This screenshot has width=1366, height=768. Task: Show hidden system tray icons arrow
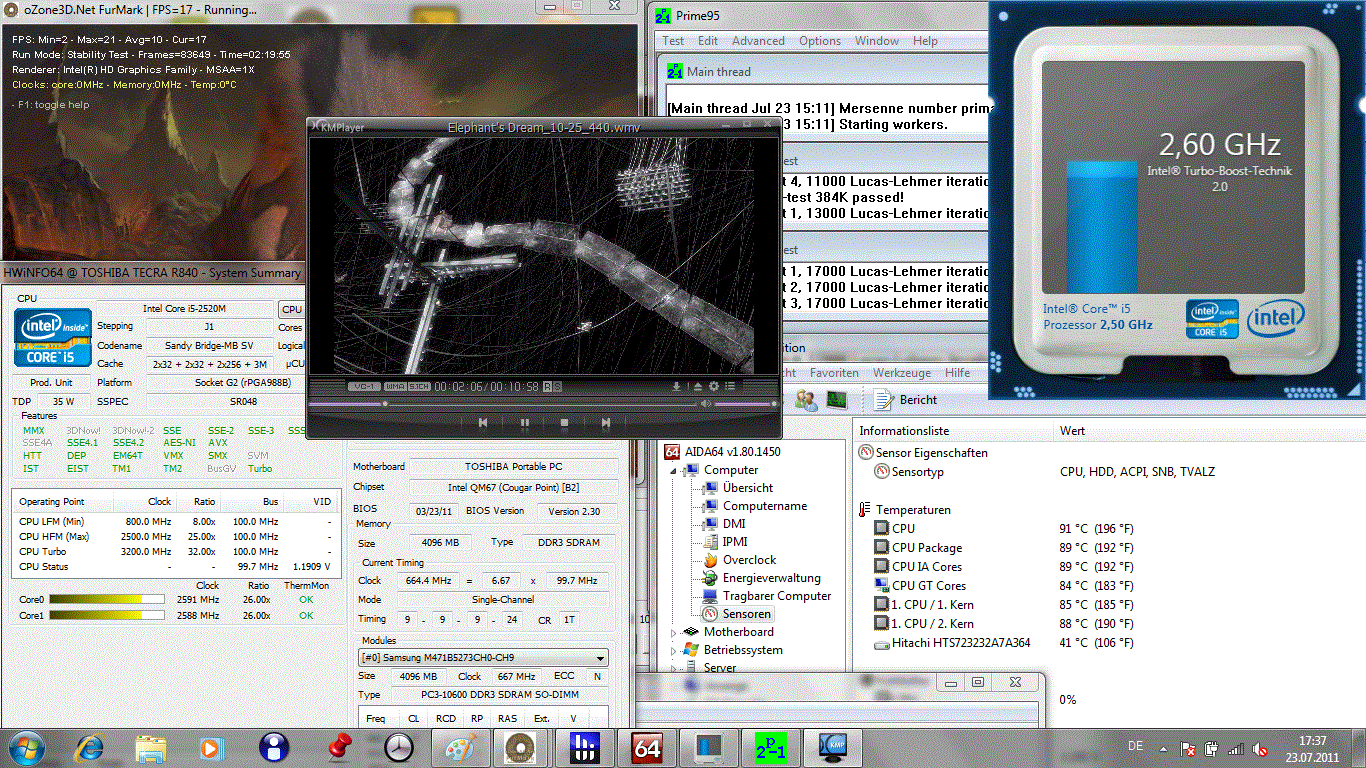(x=1163, y=747)
